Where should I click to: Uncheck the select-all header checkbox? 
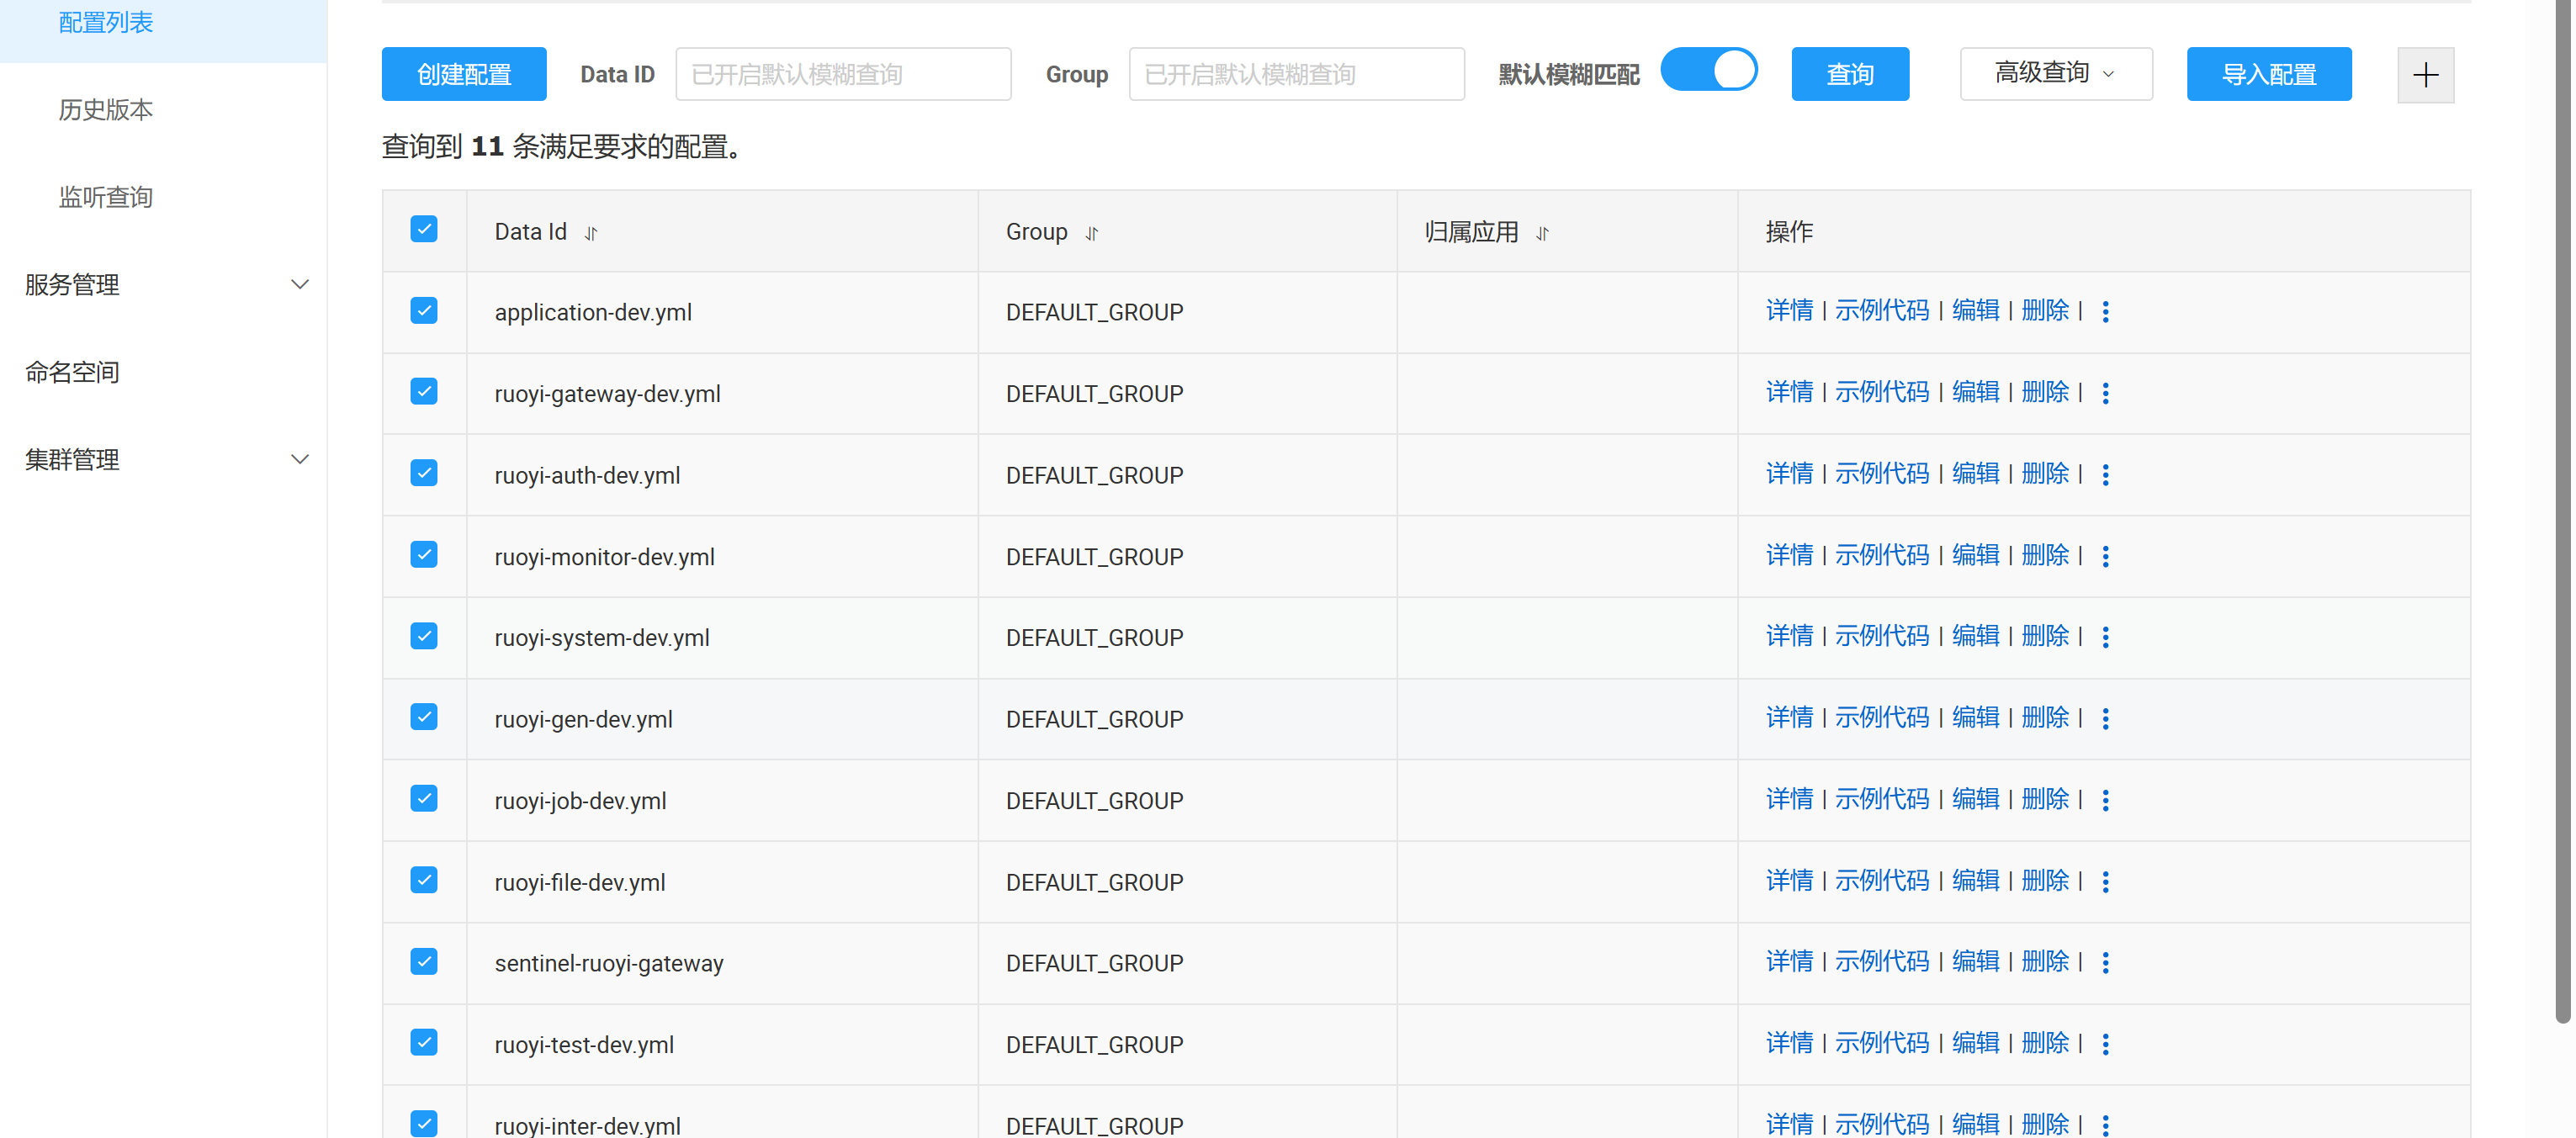(x=424, y=230)
